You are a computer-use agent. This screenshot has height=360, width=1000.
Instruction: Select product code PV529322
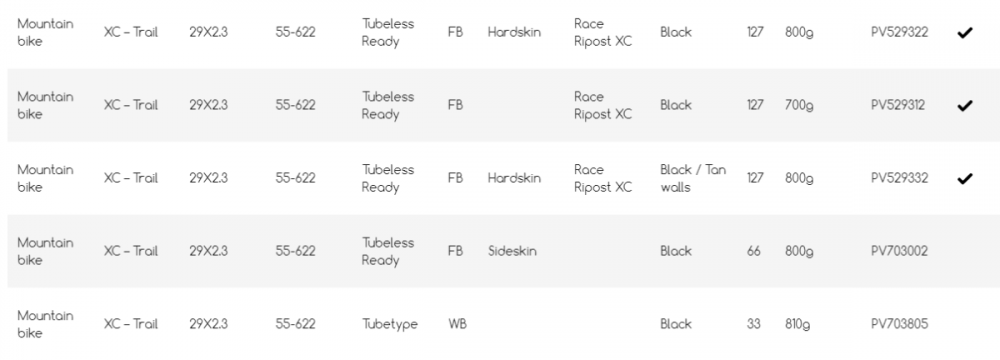[x=899, y=32]
